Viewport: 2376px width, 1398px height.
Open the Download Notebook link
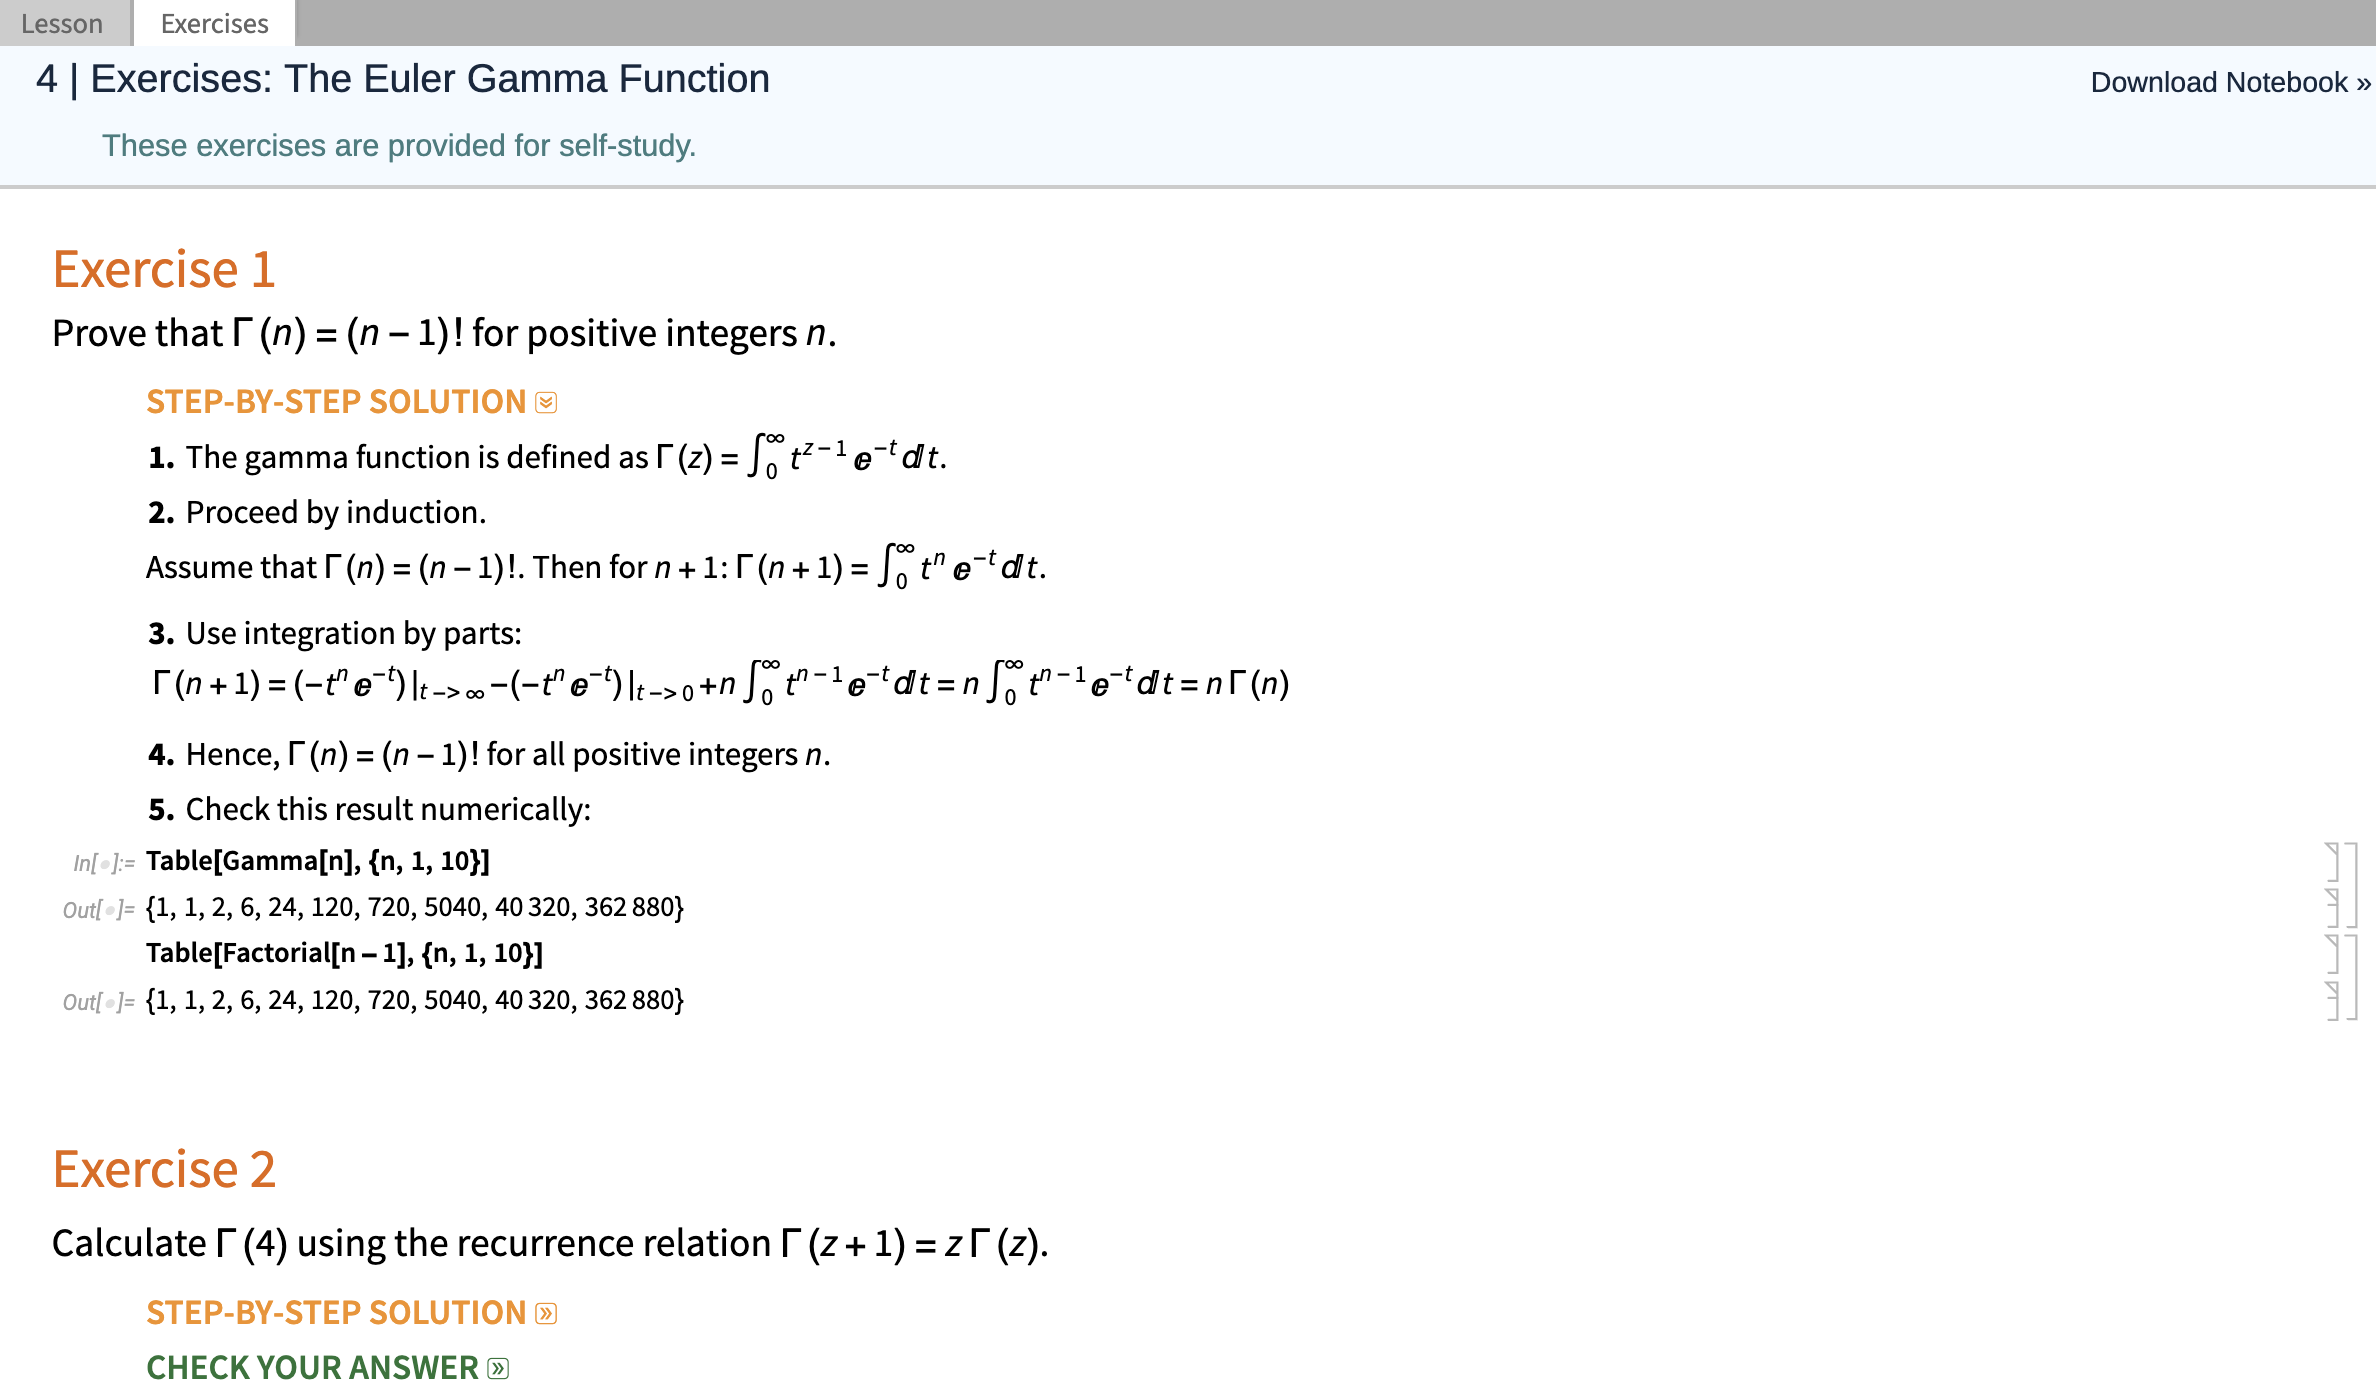(2230, 82)
